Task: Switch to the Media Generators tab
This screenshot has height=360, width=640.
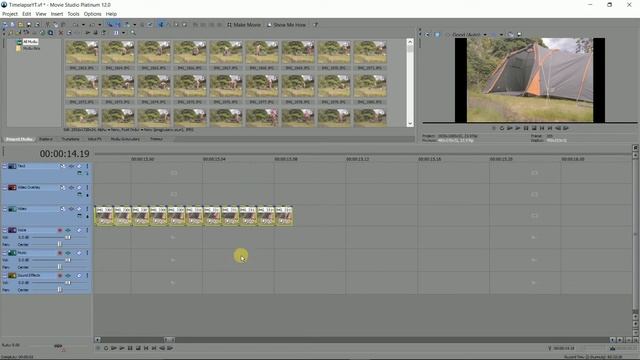Action: tap(125, 139)
